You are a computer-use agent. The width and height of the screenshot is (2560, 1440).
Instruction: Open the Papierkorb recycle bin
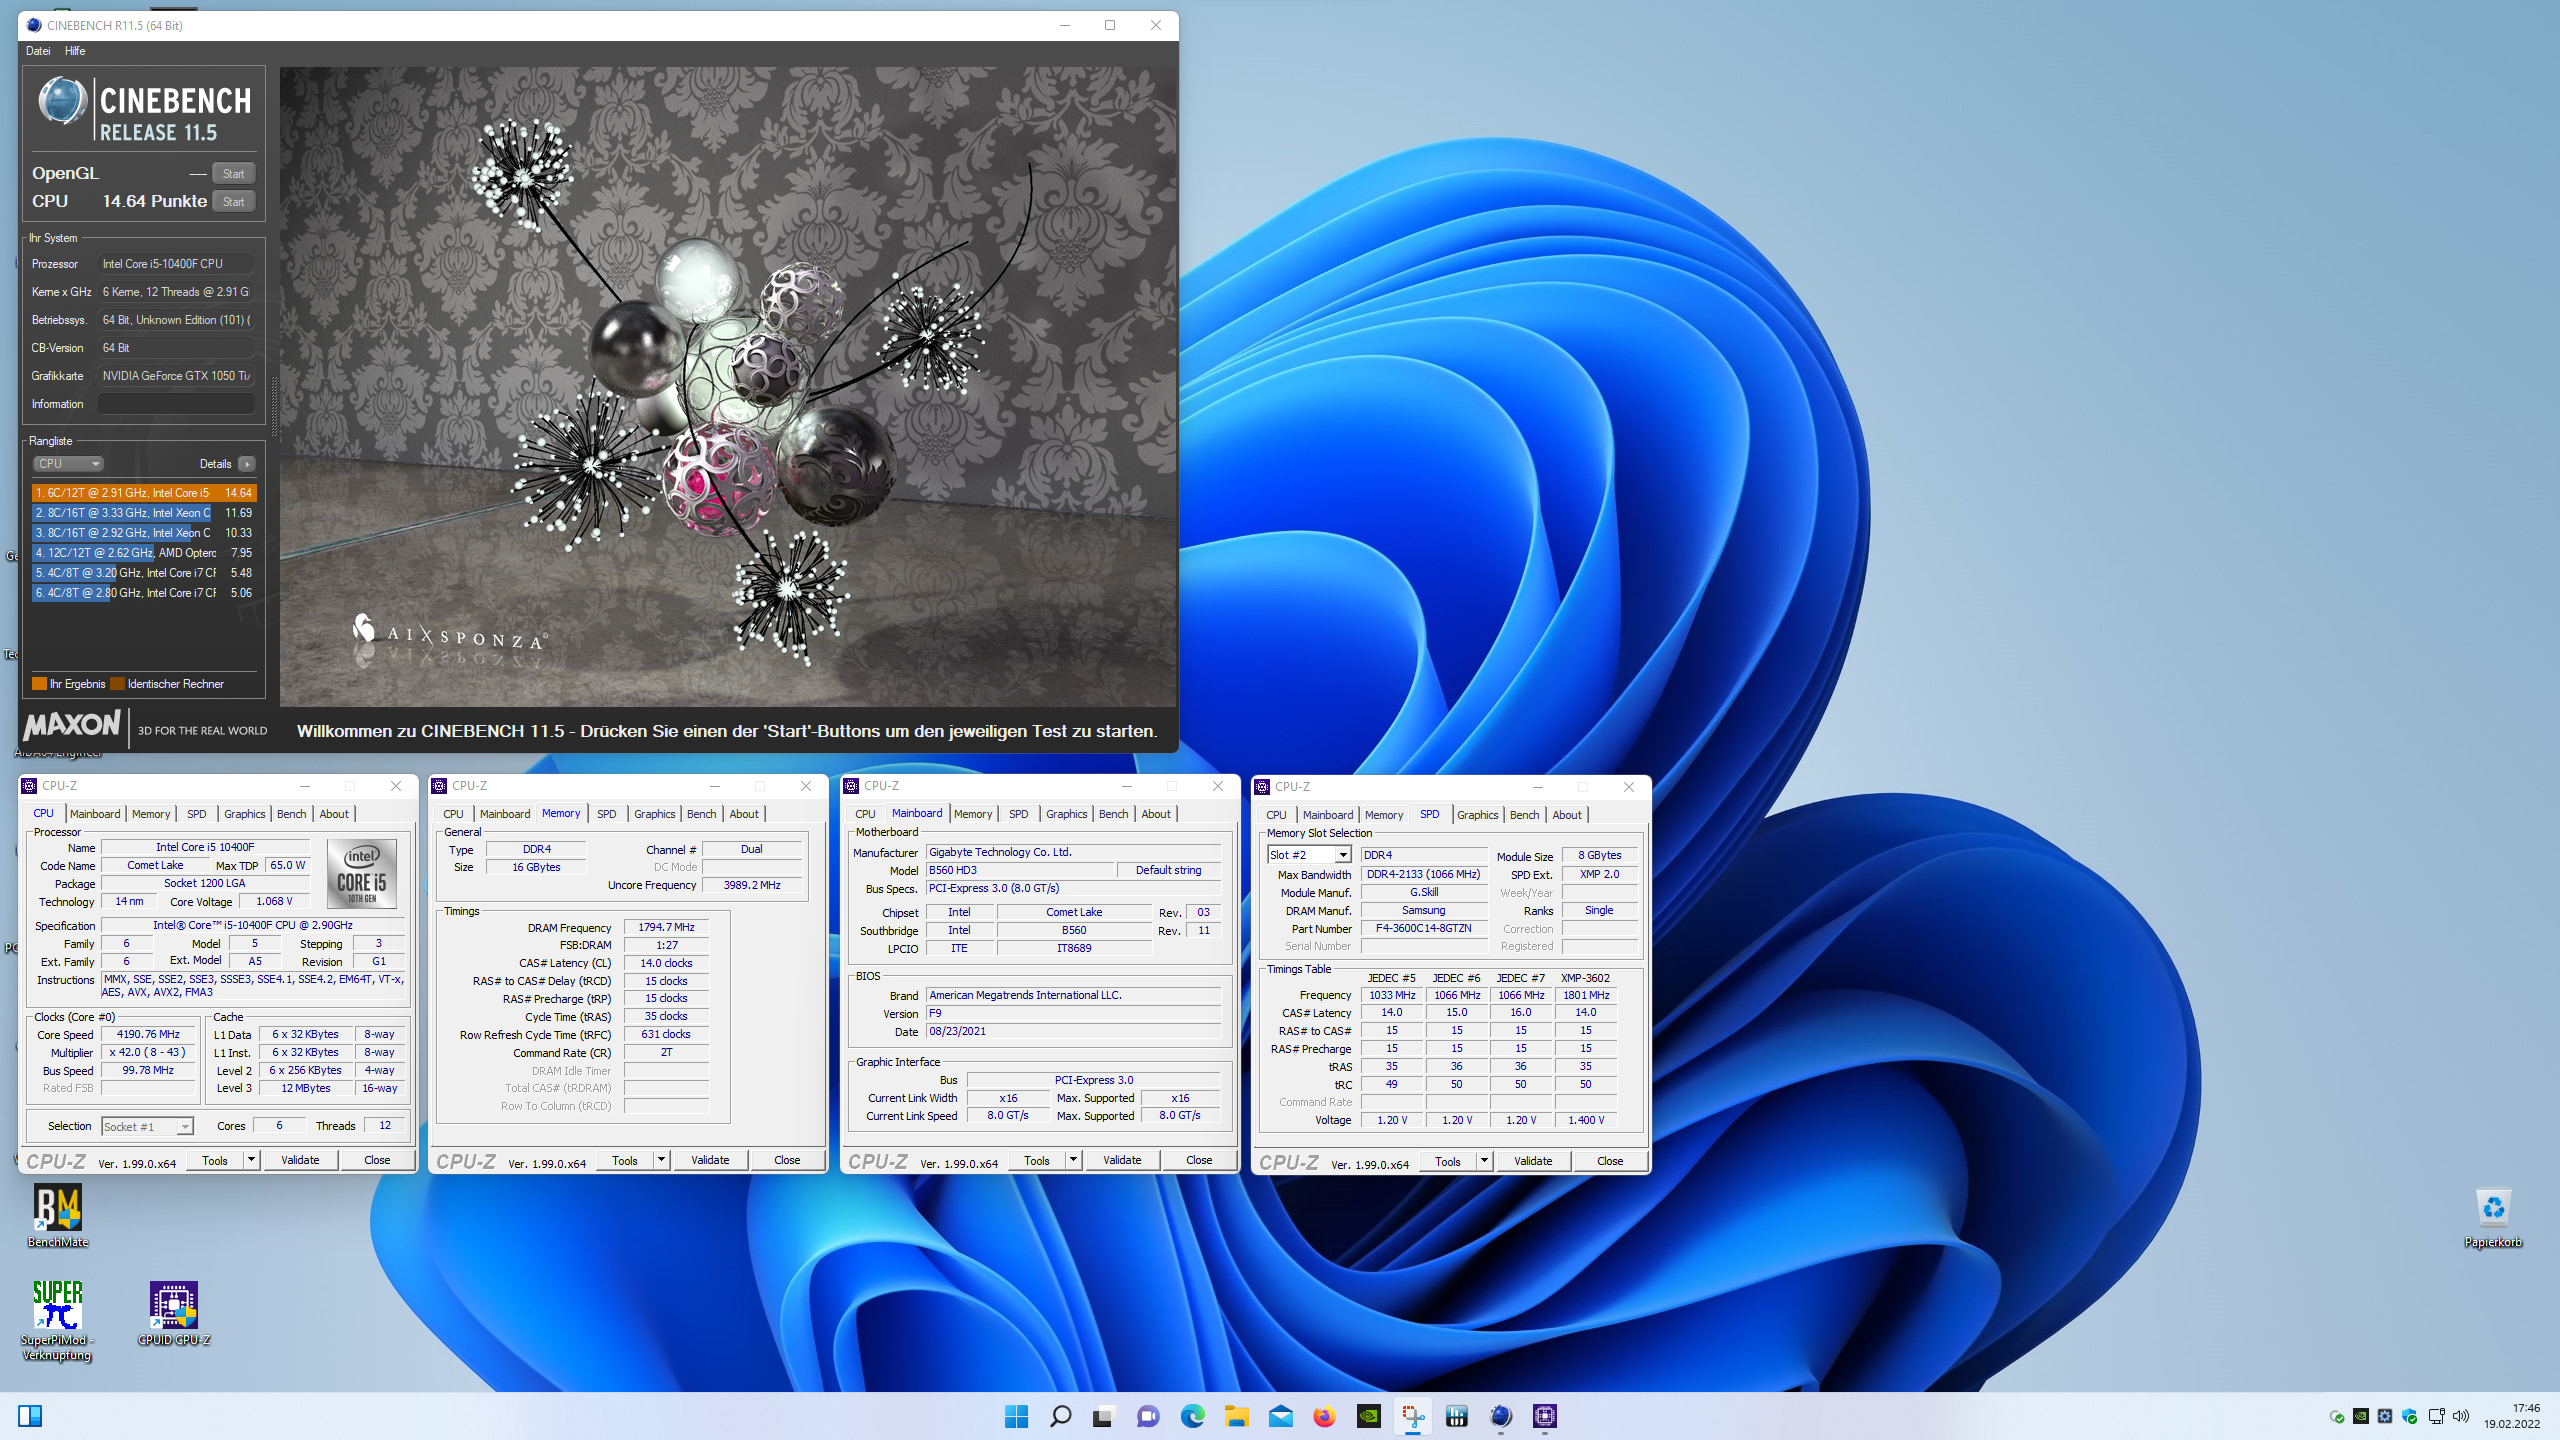[2493, 1216]
